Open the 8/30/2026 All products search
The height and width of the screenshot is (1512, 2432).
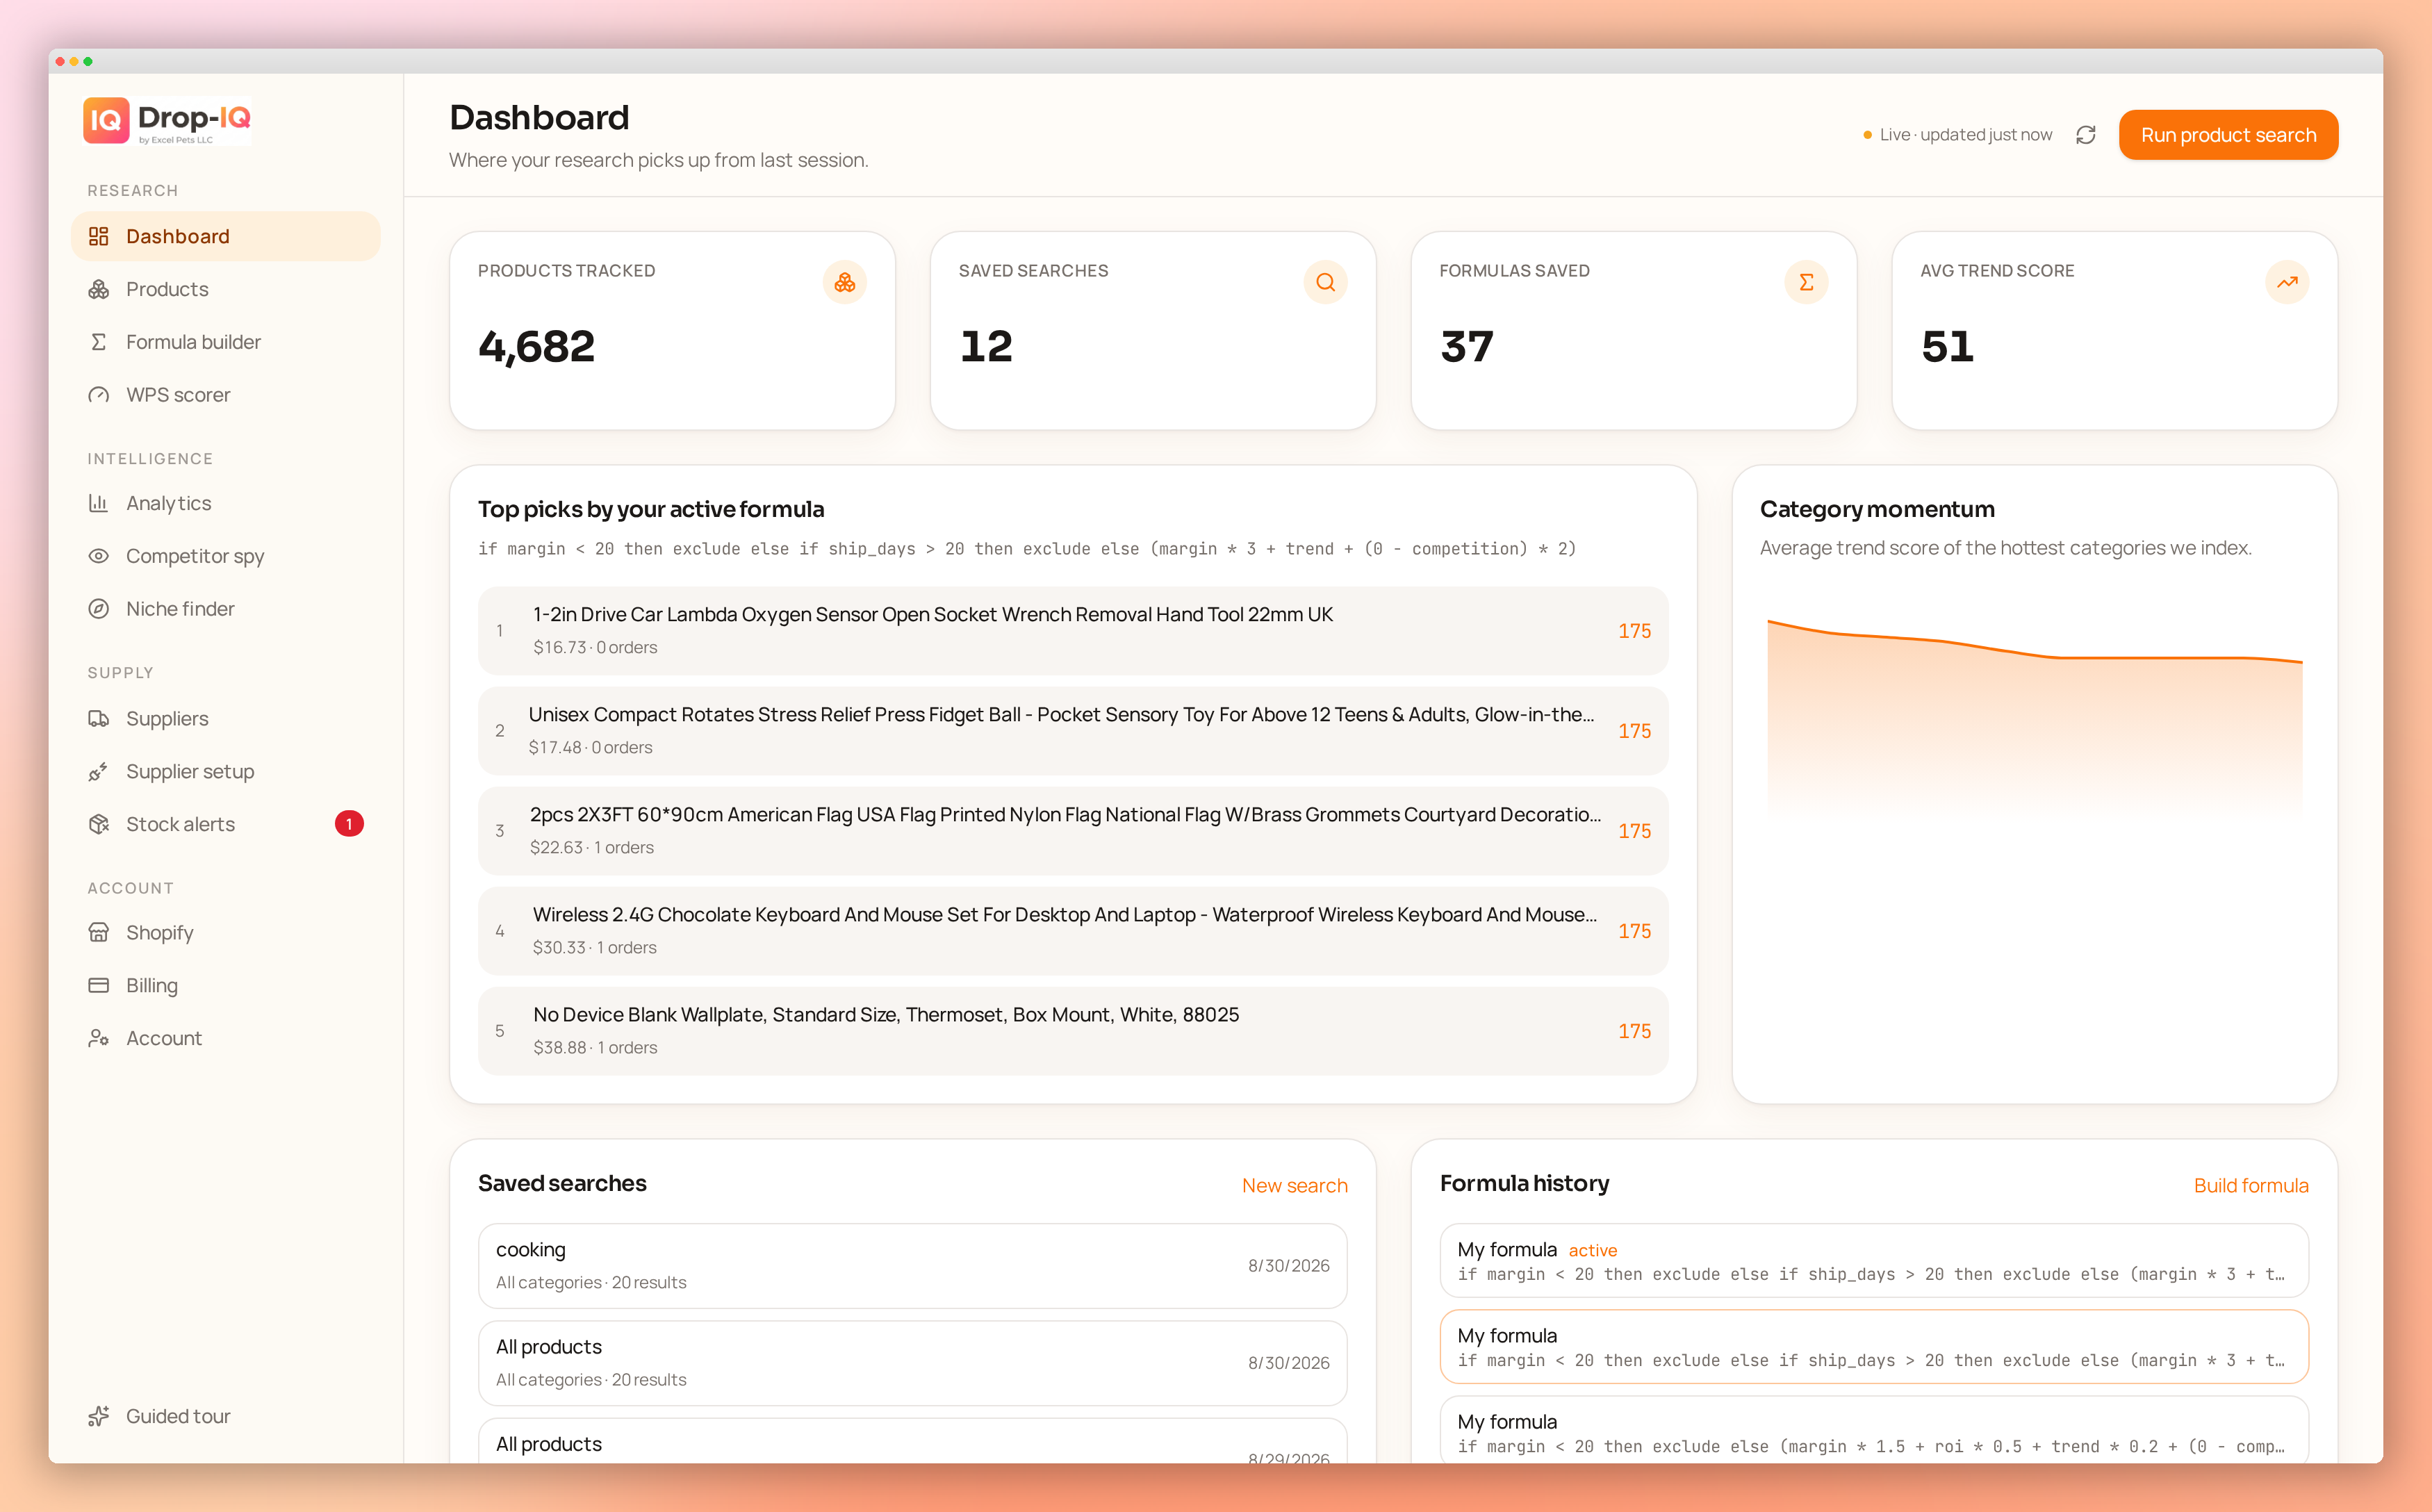point(912,1362)
